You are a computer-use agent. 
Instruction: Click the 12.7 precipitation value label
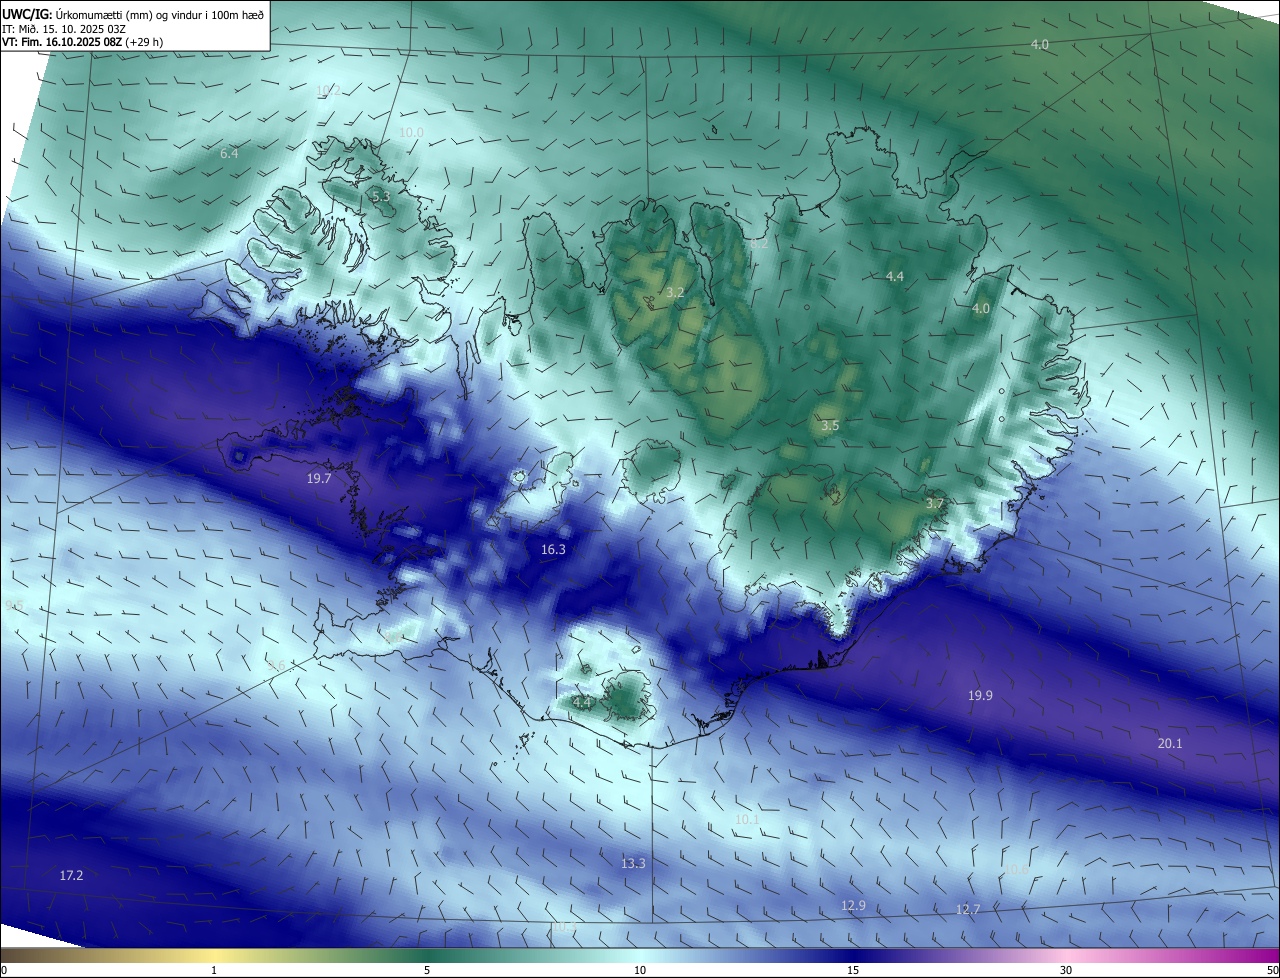point(968,910)
